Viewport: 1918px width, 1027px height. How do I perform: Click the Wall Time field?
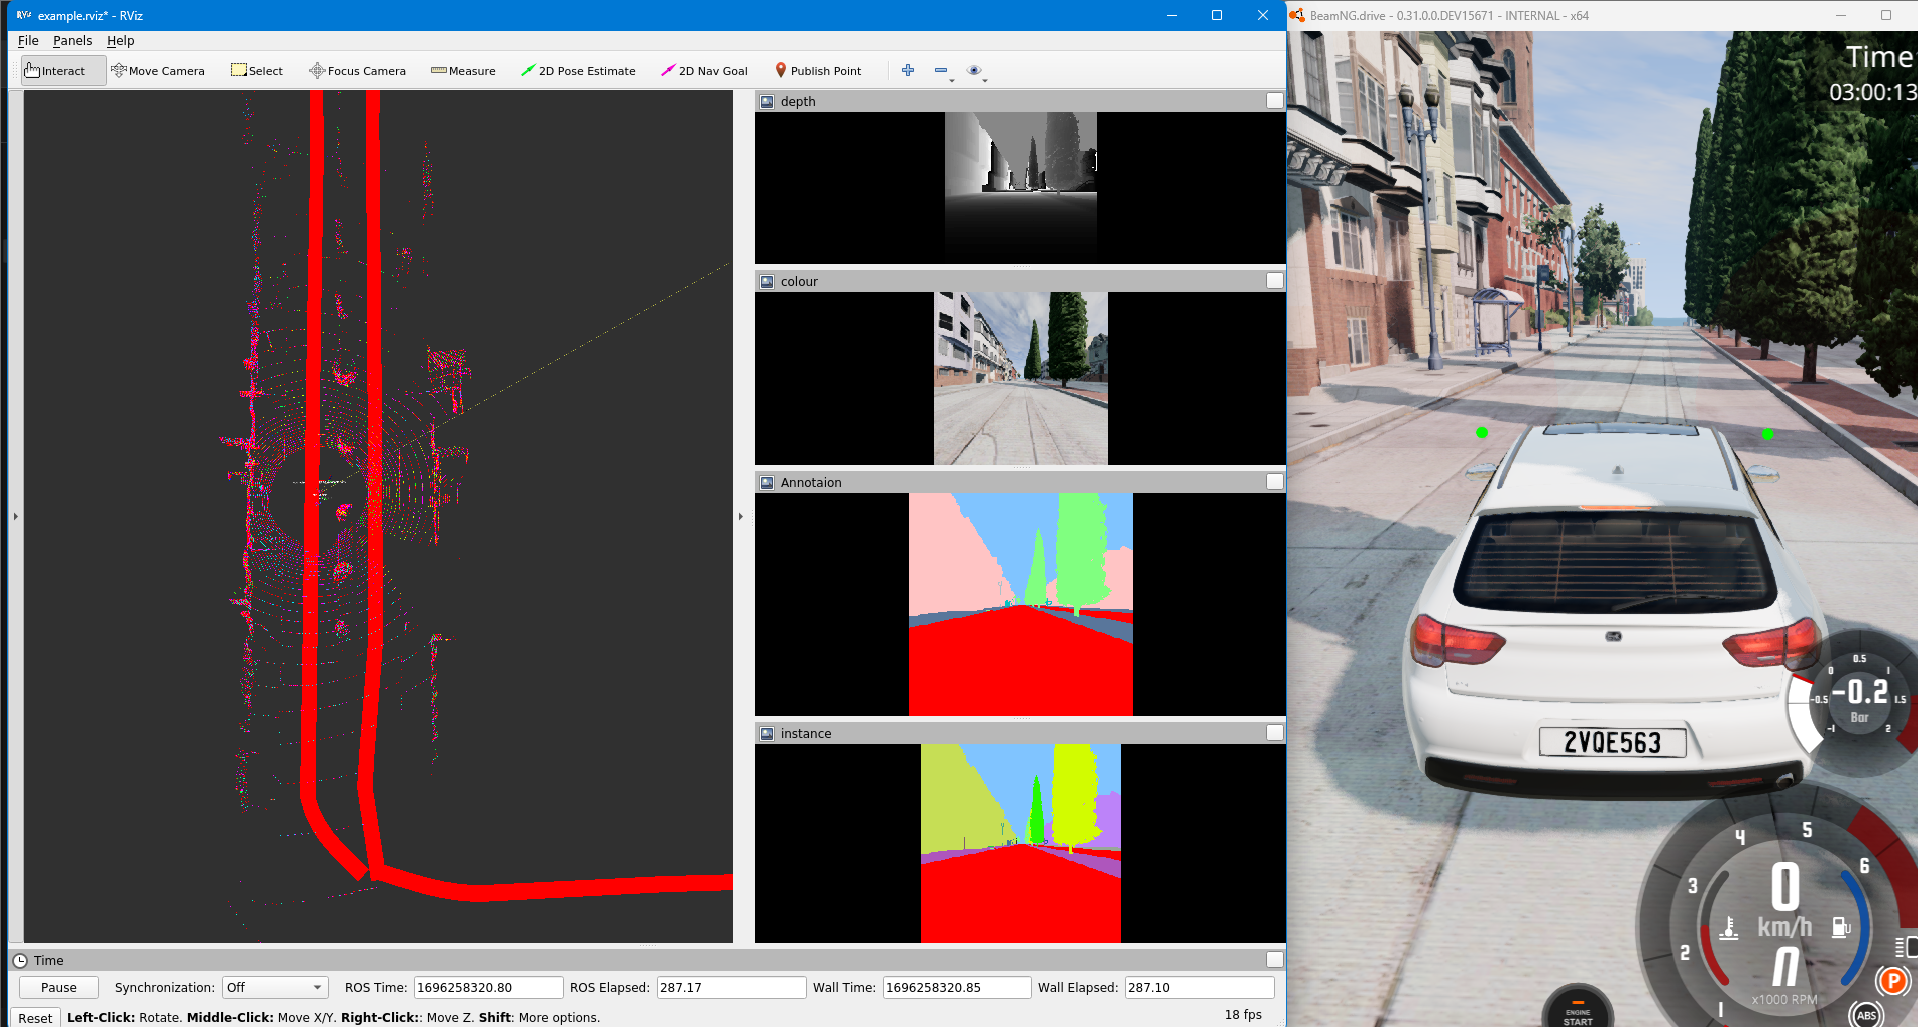957,988
